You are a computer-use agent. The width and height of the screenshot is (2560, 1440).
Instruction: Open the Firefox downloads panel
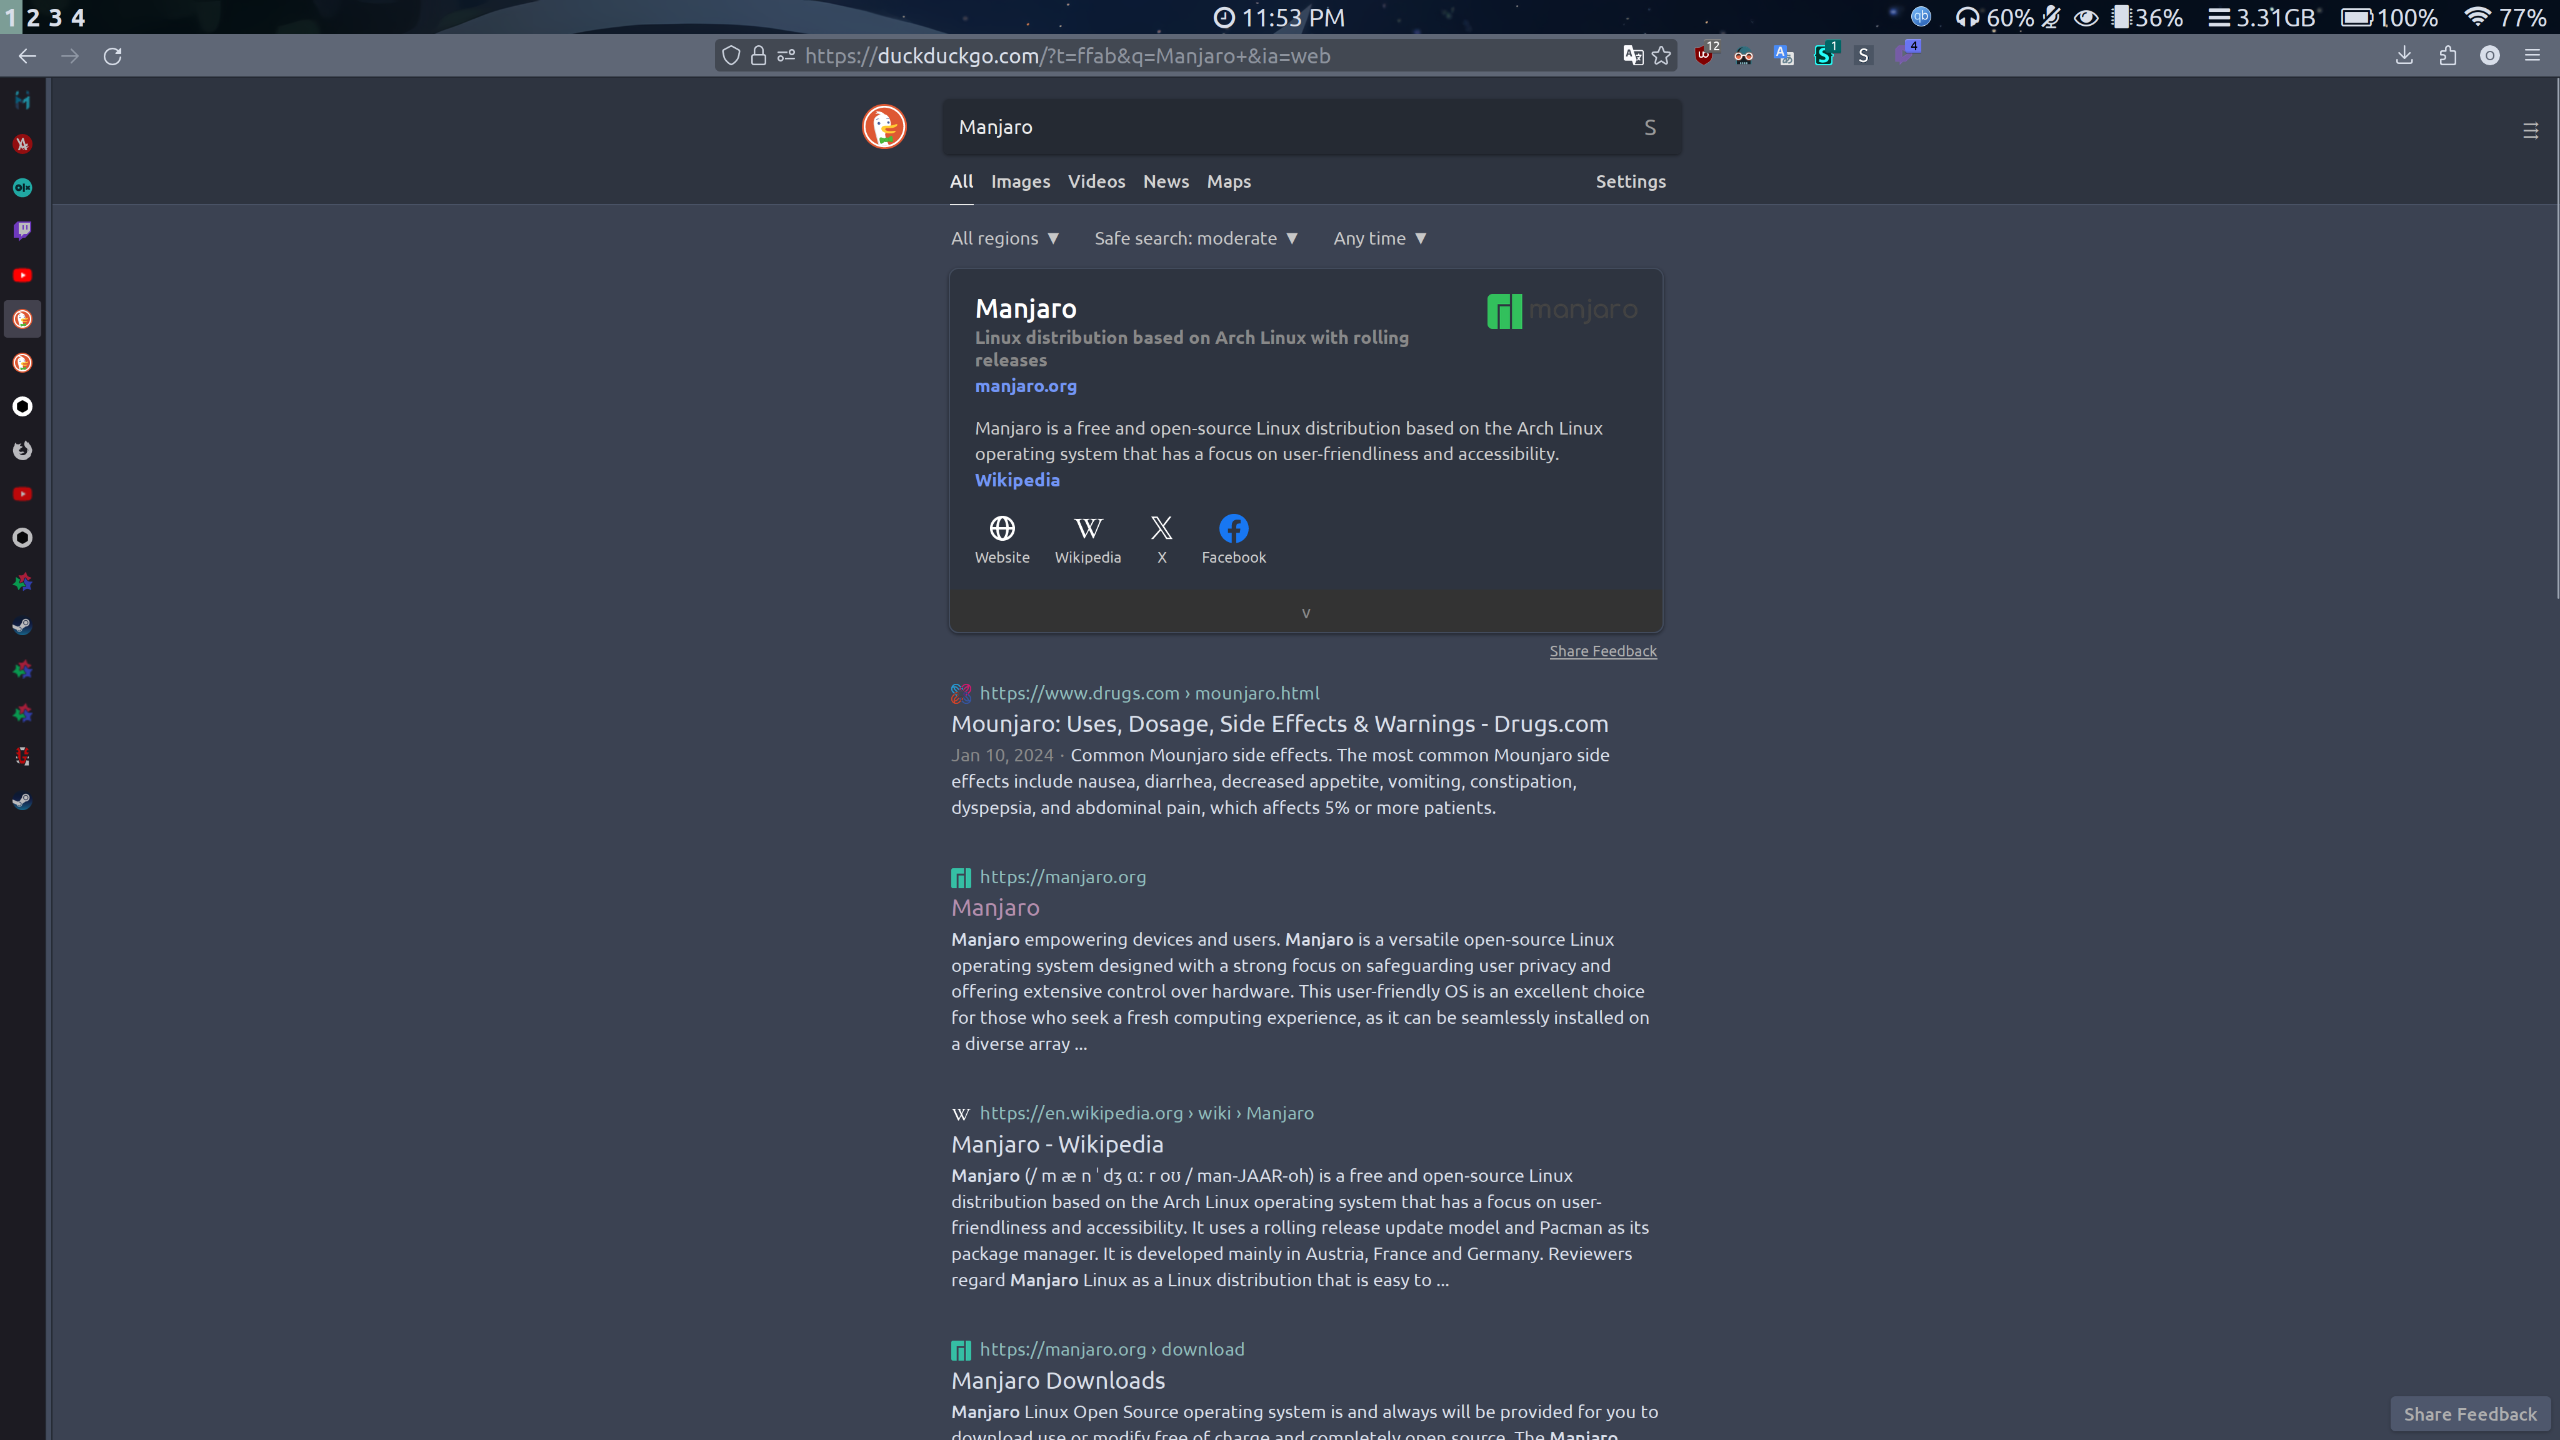[2404, 56]
